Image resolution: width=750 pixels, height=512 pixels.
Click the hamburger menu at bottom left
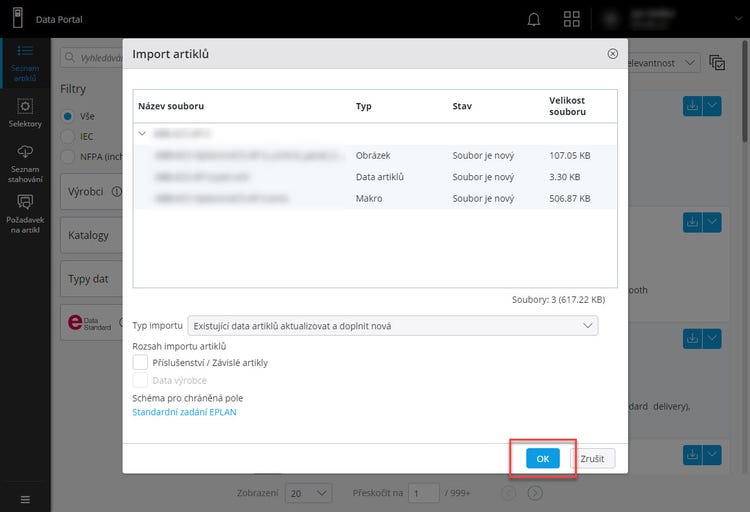coord(25,499)
